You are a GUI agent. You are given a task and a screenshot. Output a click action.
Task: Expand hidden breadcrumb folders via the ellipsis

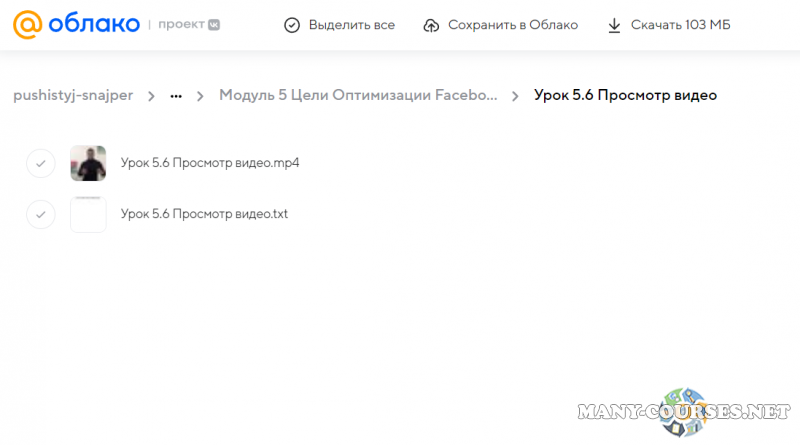pos(176,96)
